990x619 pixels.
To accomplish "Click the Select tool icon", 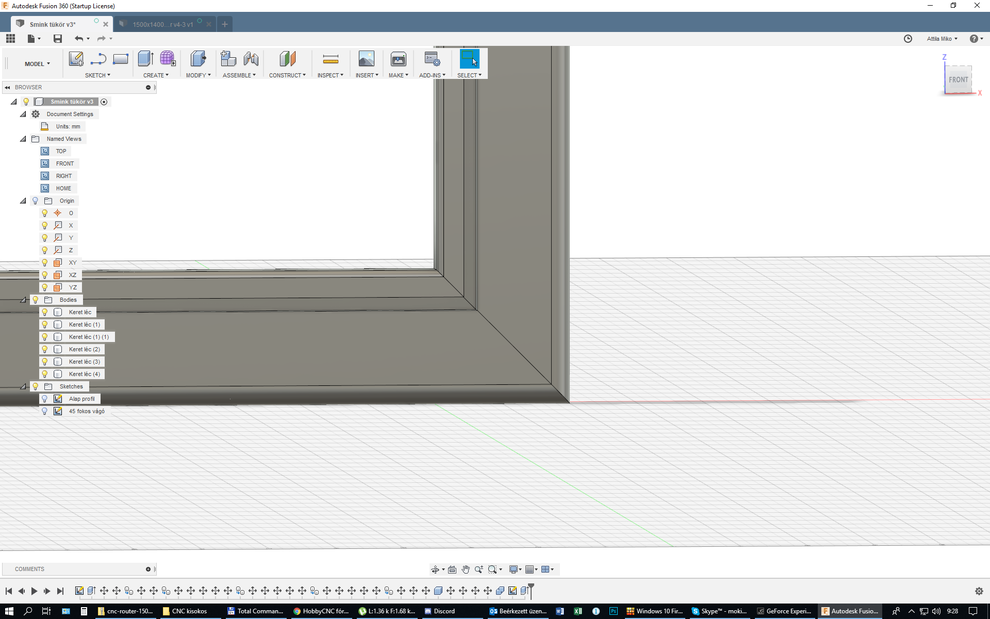I will tap(469, 59).
